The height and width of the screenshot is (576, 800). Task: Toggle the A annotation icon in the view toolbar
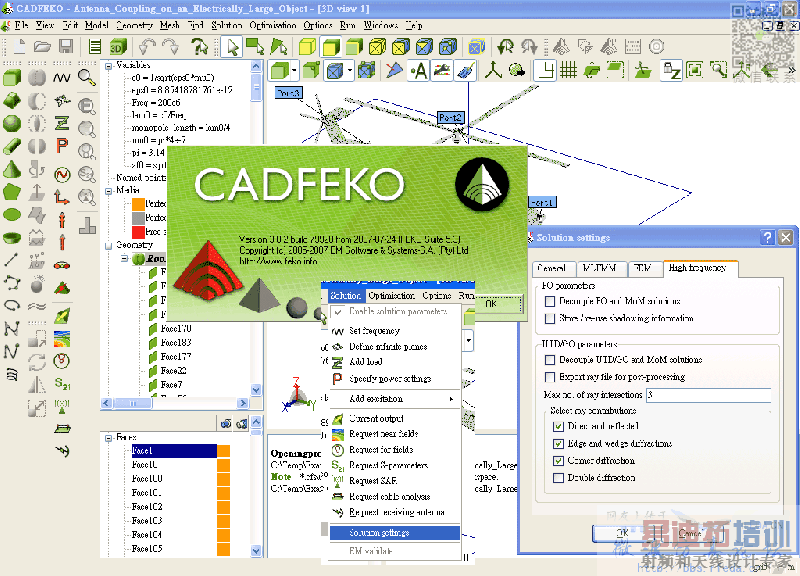[419, 70]
